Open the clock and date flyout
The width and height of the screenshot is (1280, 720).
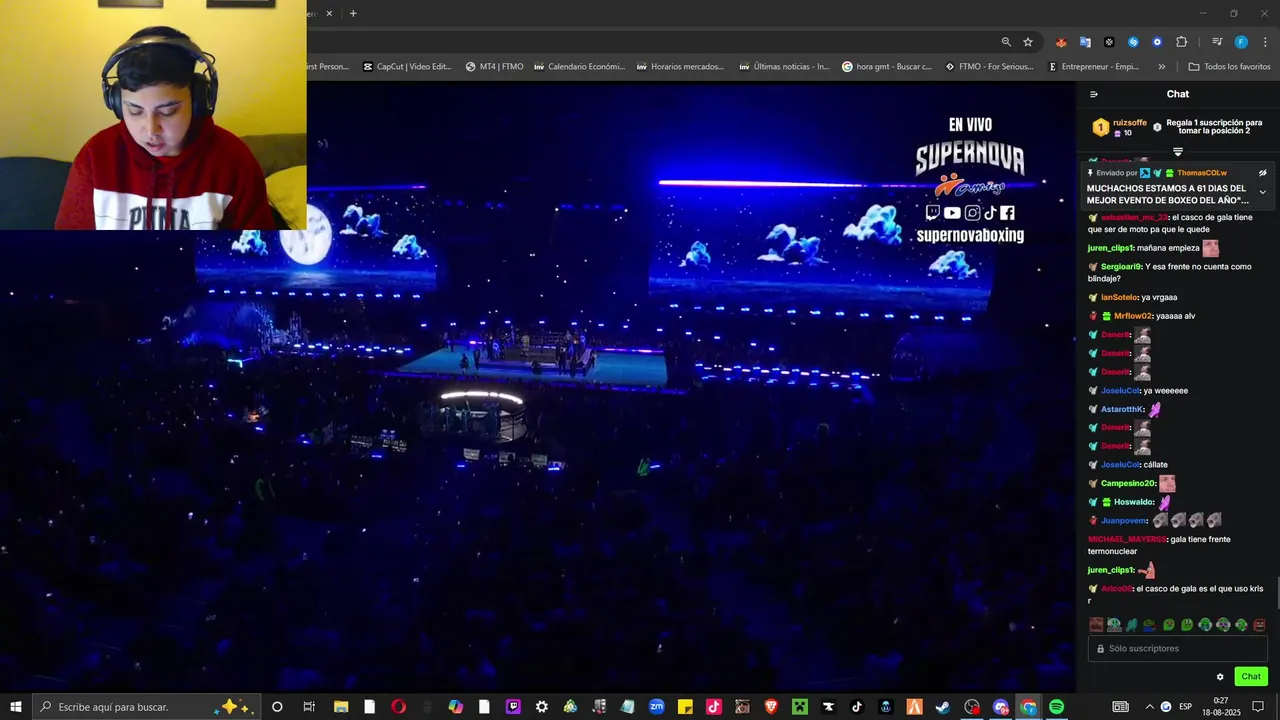tap(1221, 707)
